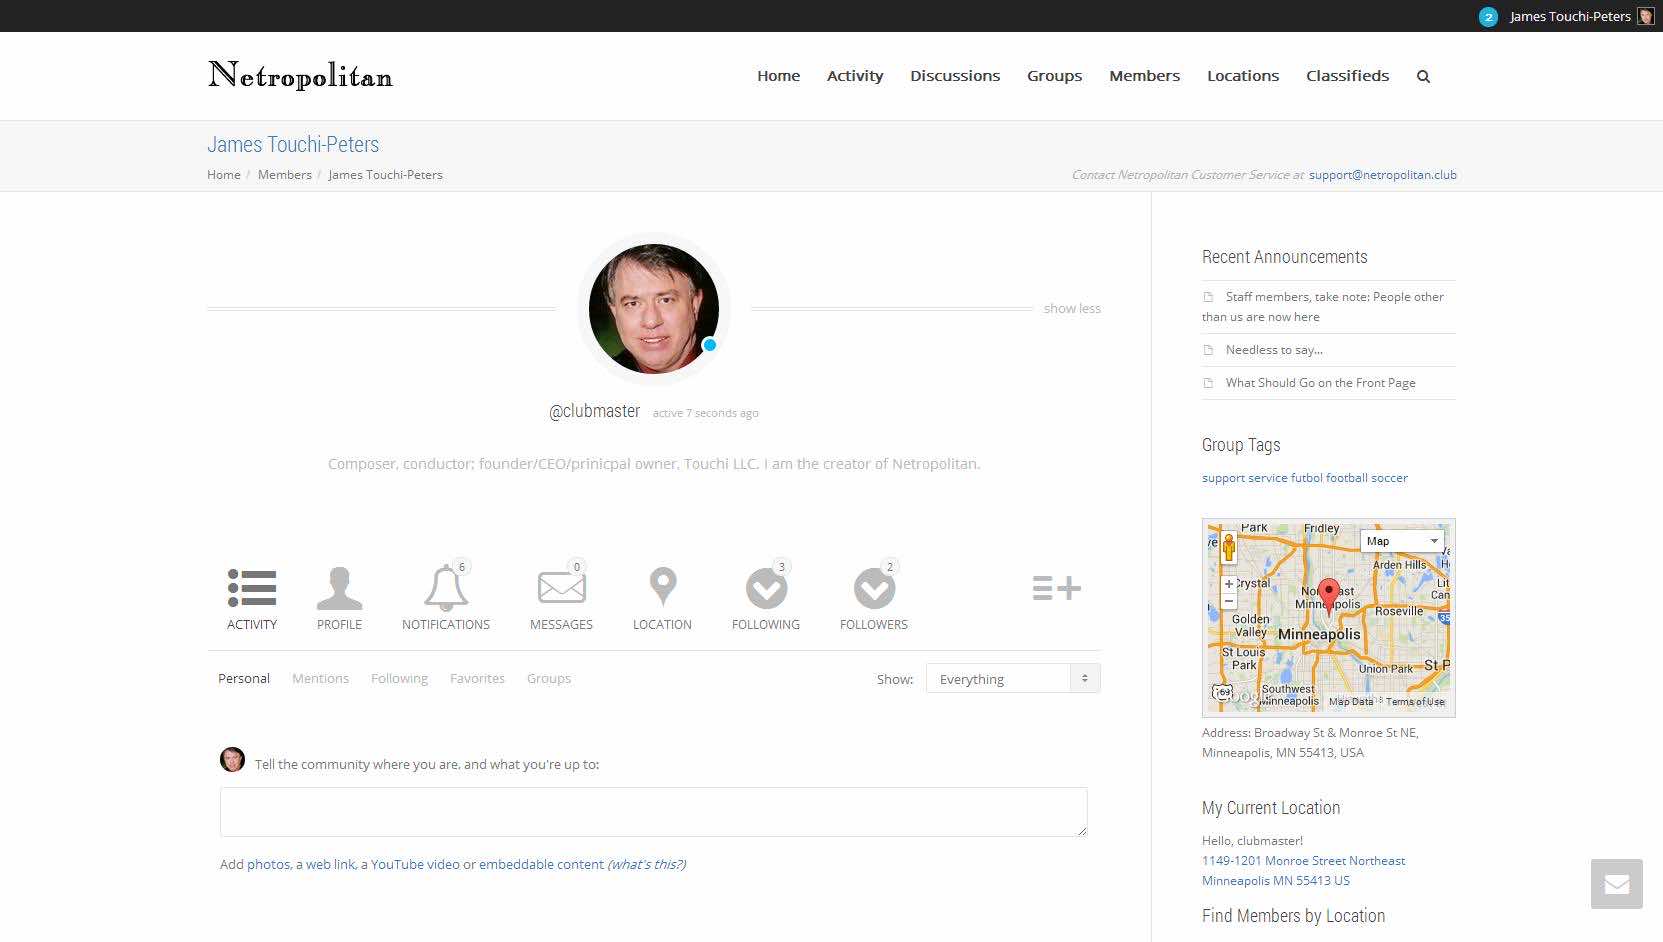Open the YouTube video link
Viewport: 1663px width, 942px height.
coord(415,864)
